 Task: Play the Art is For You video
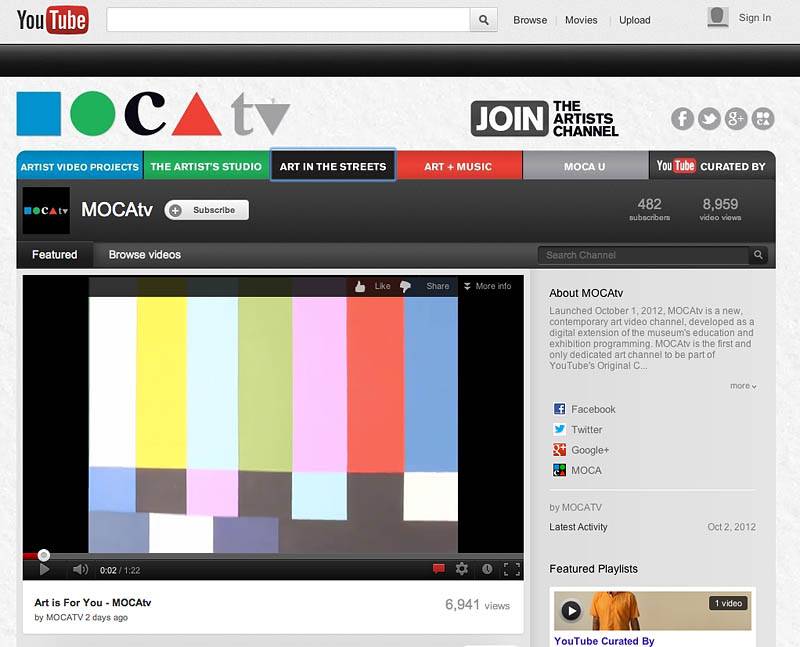(44, 569)
